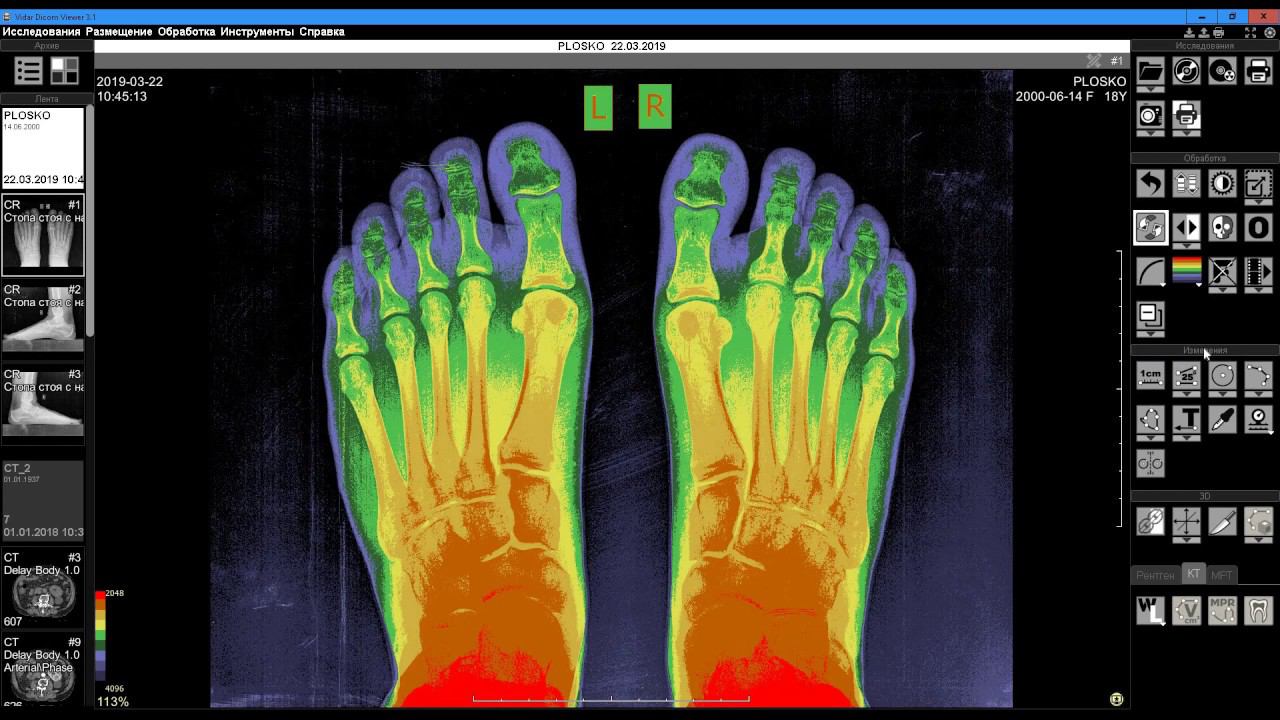1280x720 pixels.
Task: Expand the dropdown under the angle tool
Action: [1186, 395]
